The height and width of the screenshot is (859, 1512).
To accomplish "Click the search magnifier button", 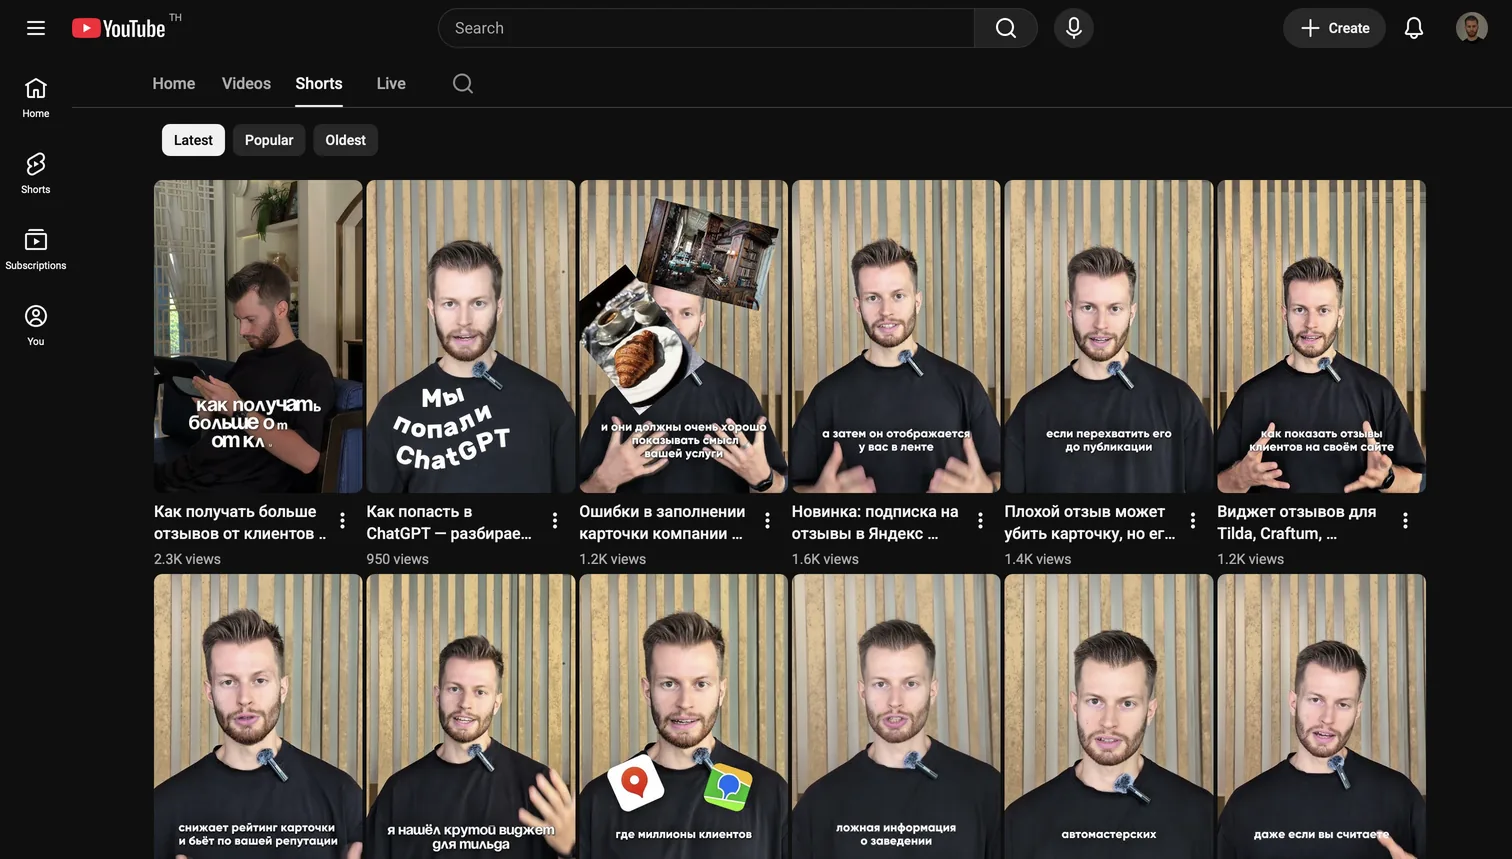I will click(1006, 28).
